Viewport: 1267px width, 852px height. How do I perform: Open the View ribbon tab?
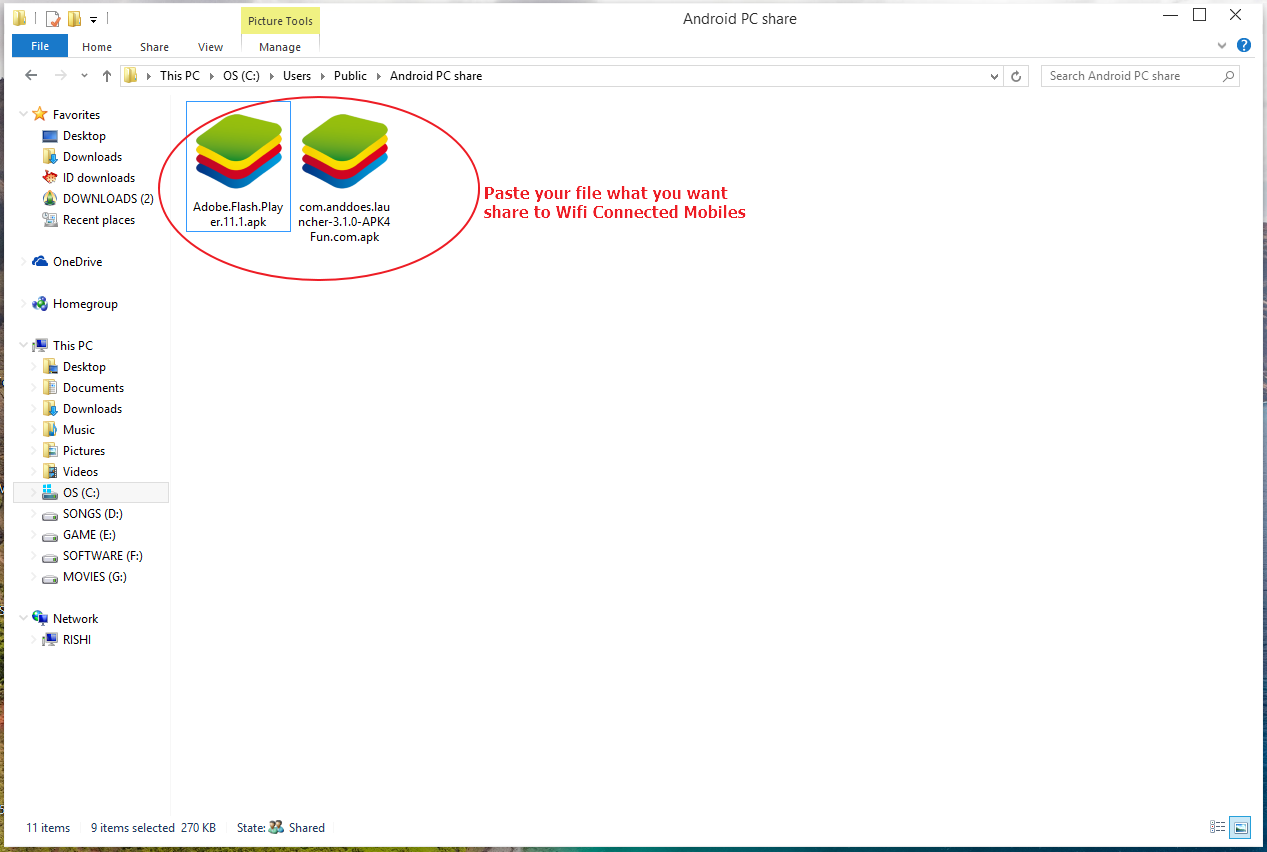(x=210, y=47)
